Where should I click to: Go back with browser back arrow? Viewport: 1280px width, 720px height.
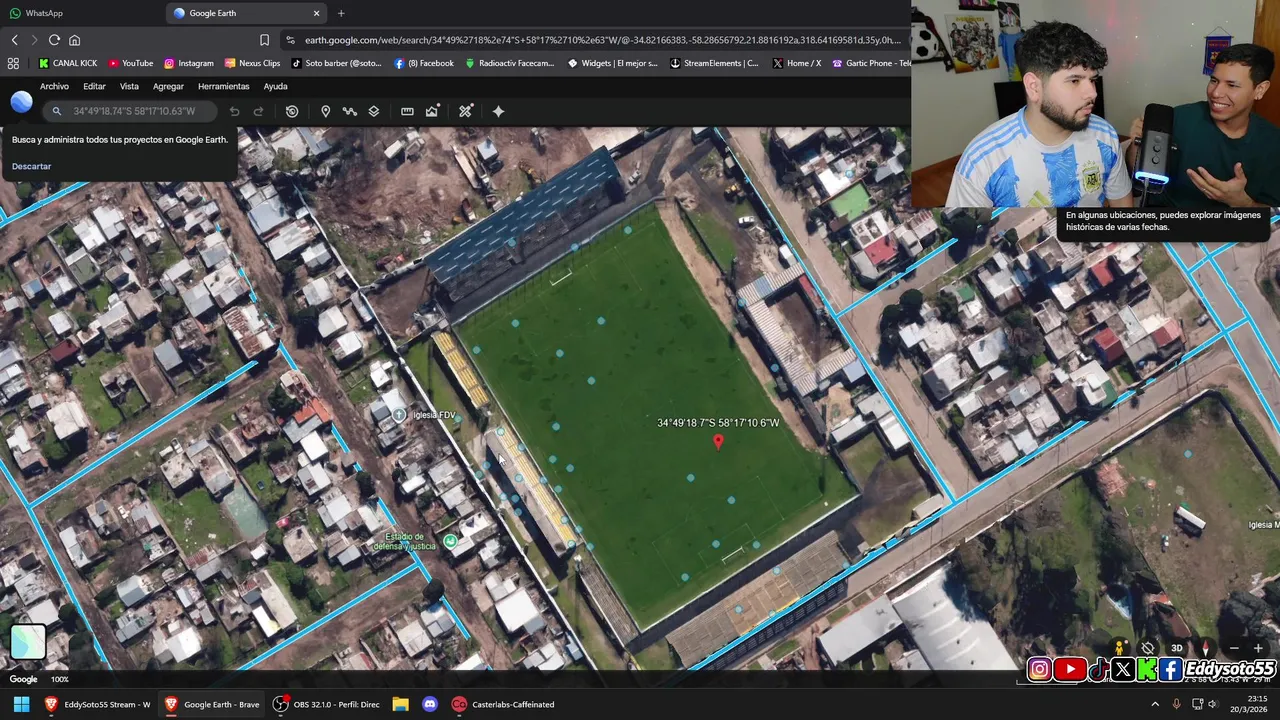click(14, 40)
